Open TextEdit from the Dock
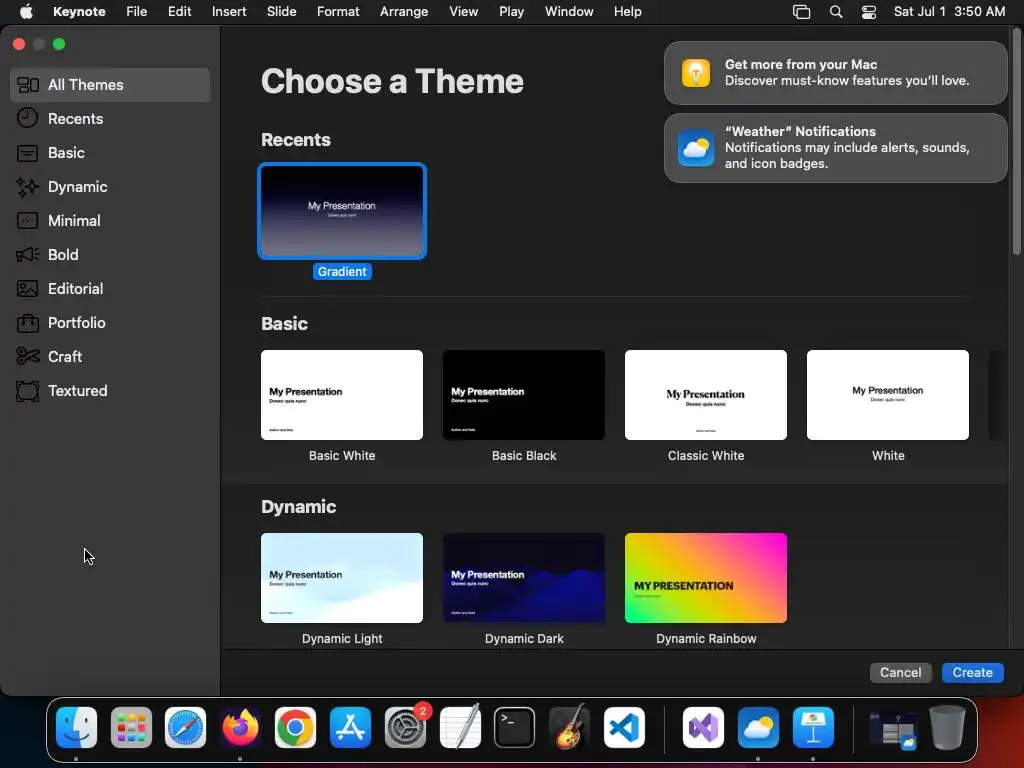Screen dimensions: 1024x768 pos(460,728)
